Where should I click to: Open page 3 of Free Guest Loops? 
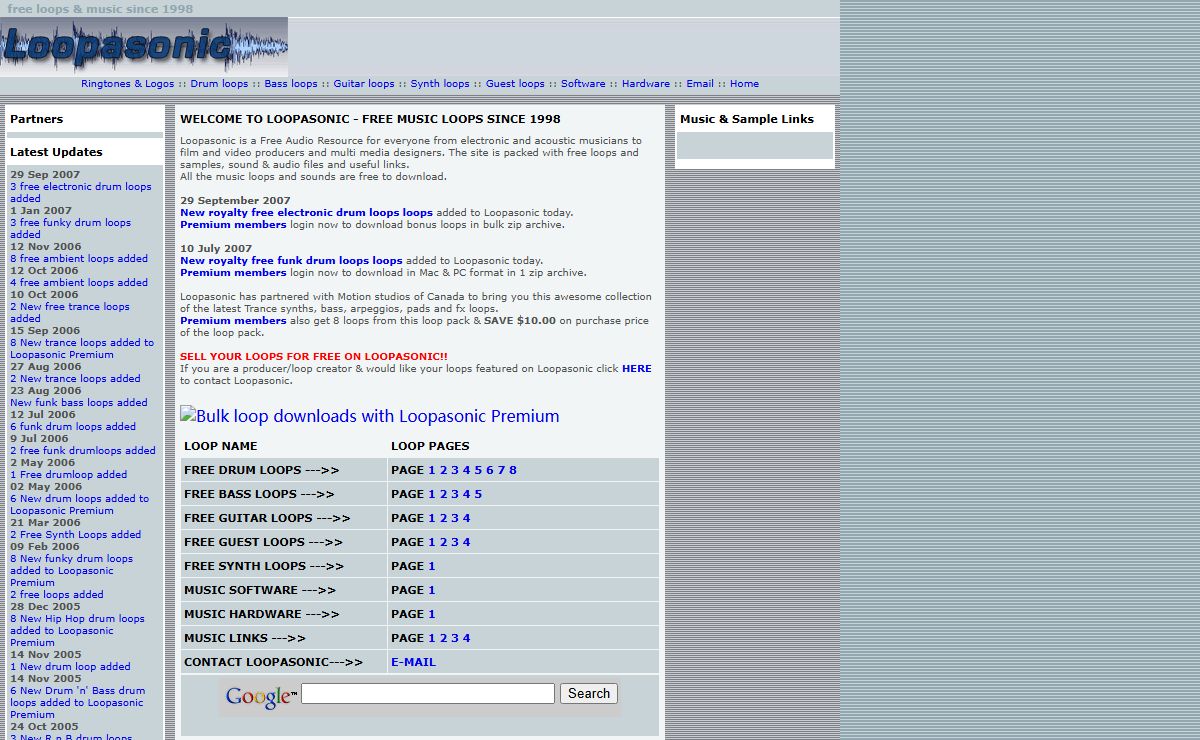click(x=455, y=542)
